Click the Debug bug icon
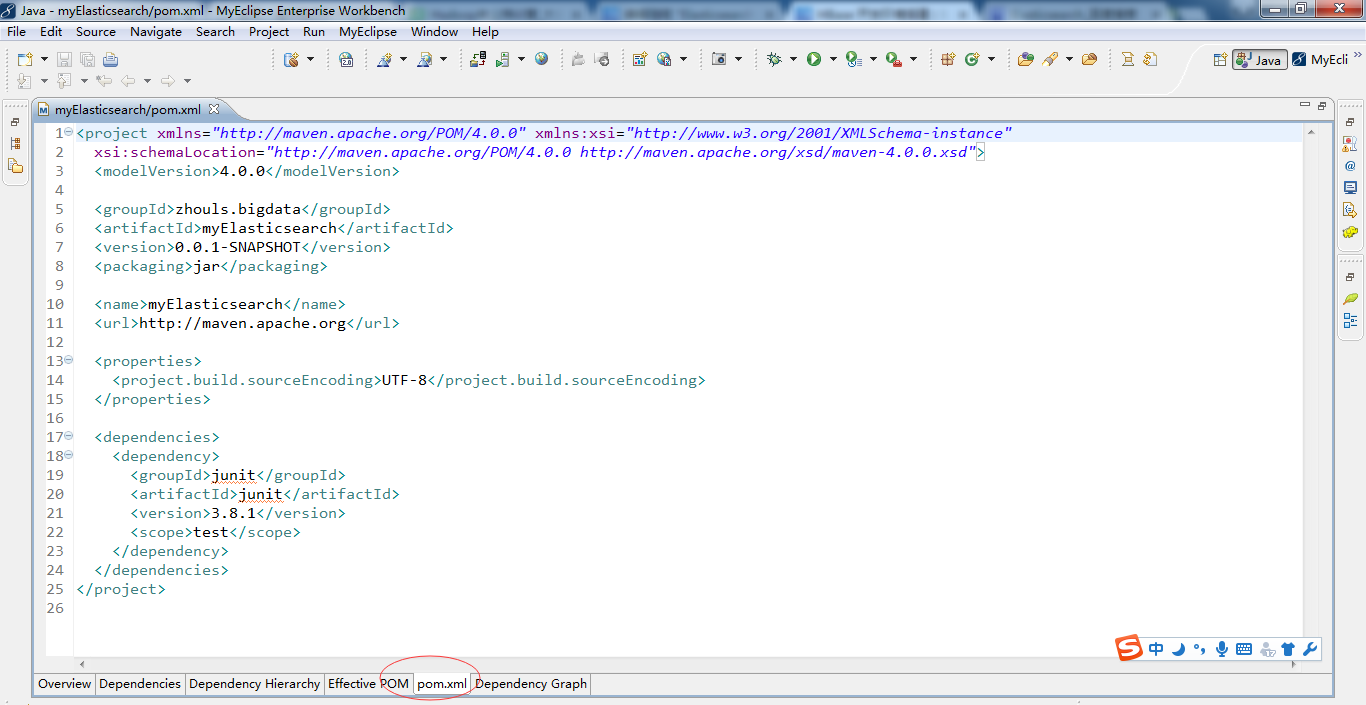1366x705 pixels. 774,59
